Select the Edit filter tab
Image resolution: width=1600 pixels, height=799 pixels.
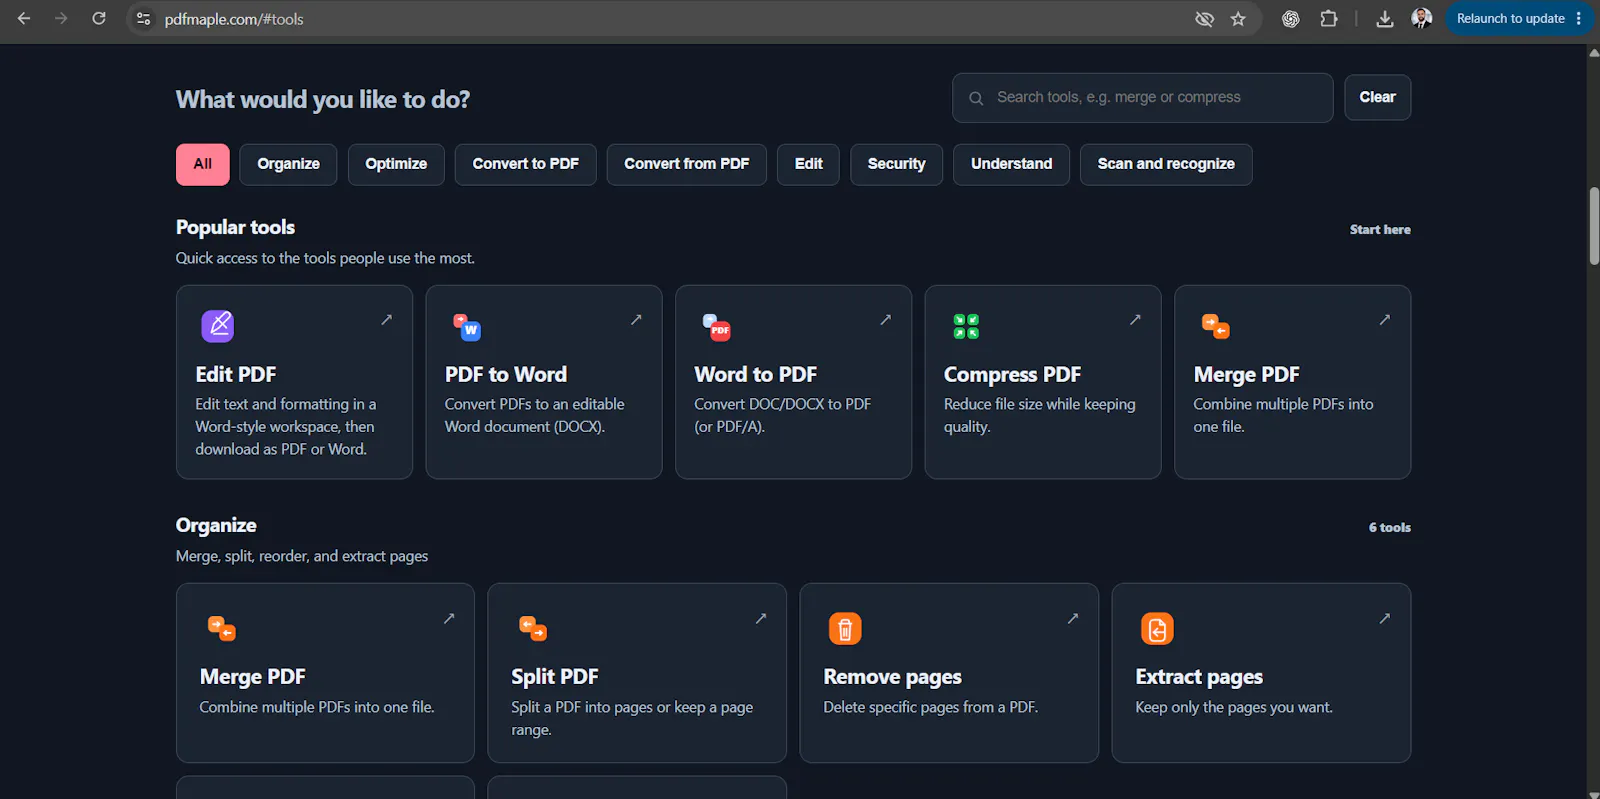click(x=808, y=164)
